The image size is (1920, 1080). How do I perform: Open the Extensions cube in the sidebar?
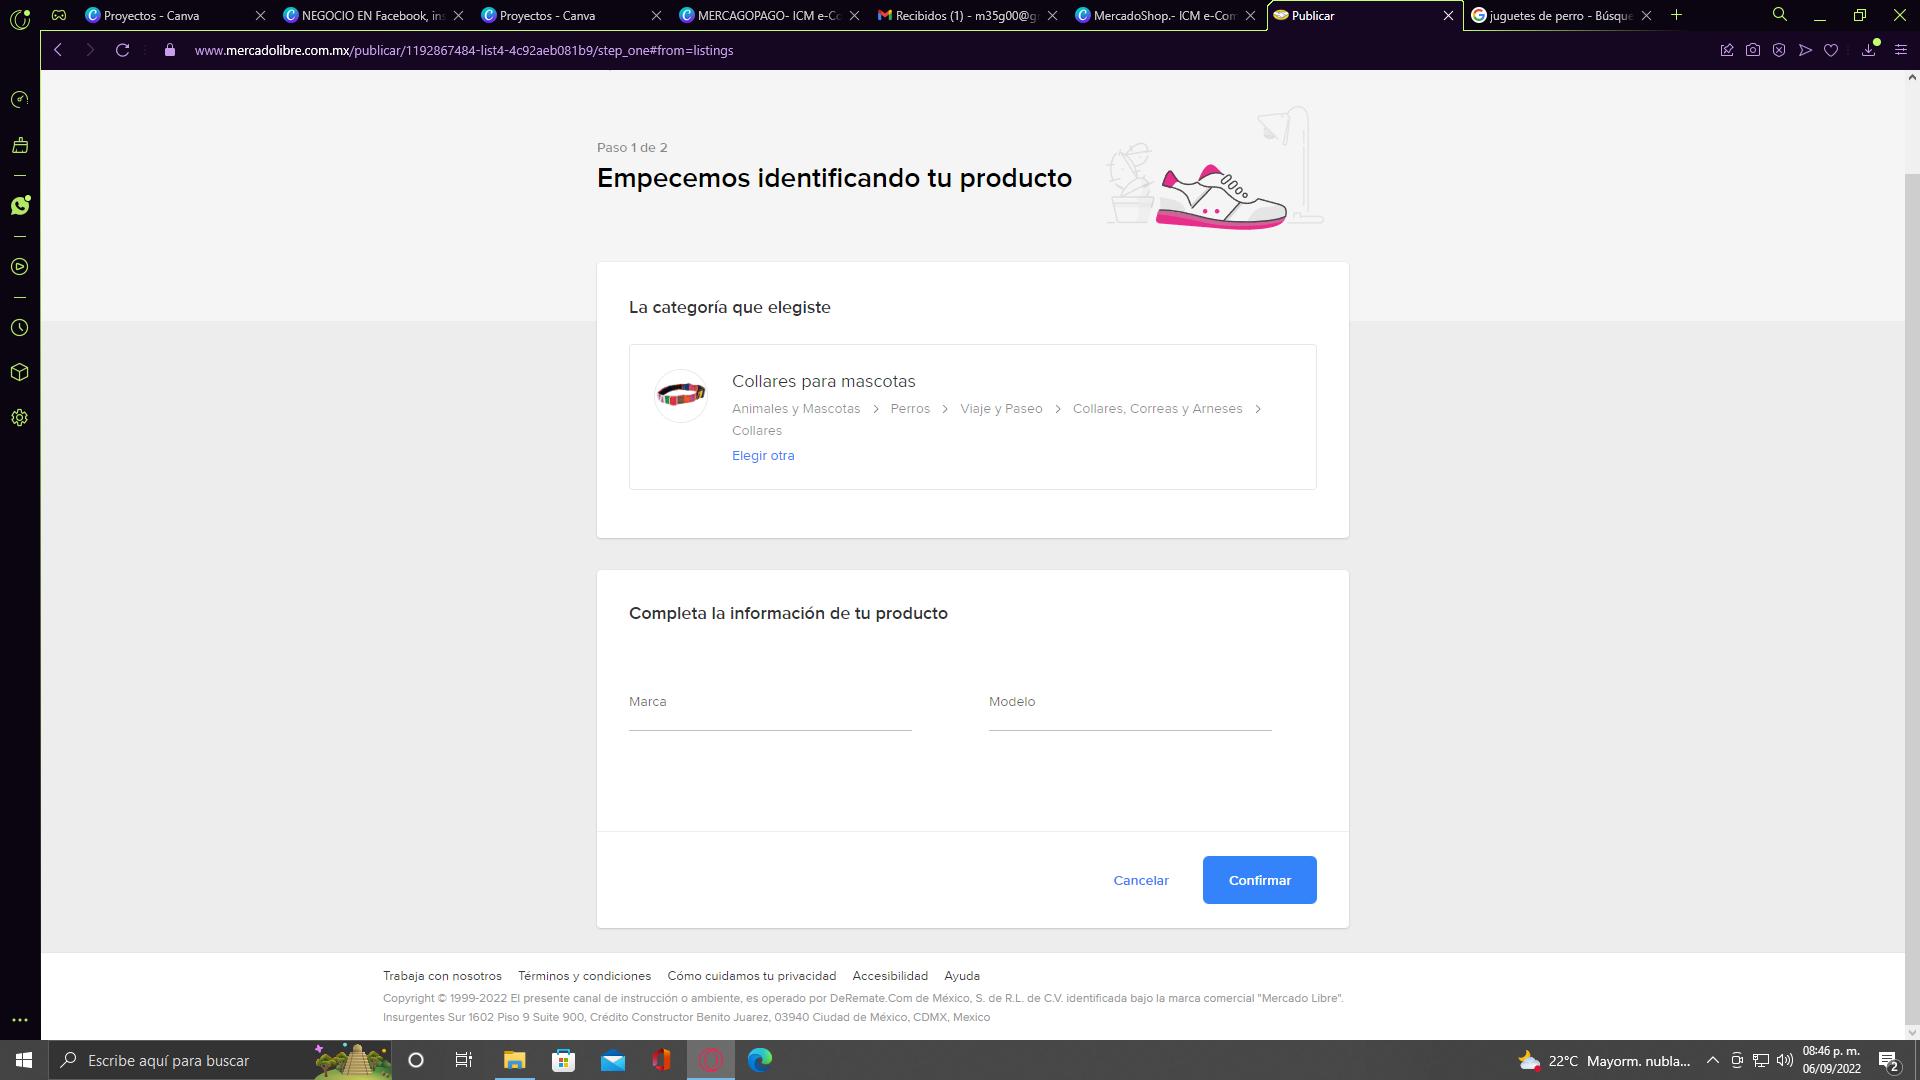[x=20, y=373]
